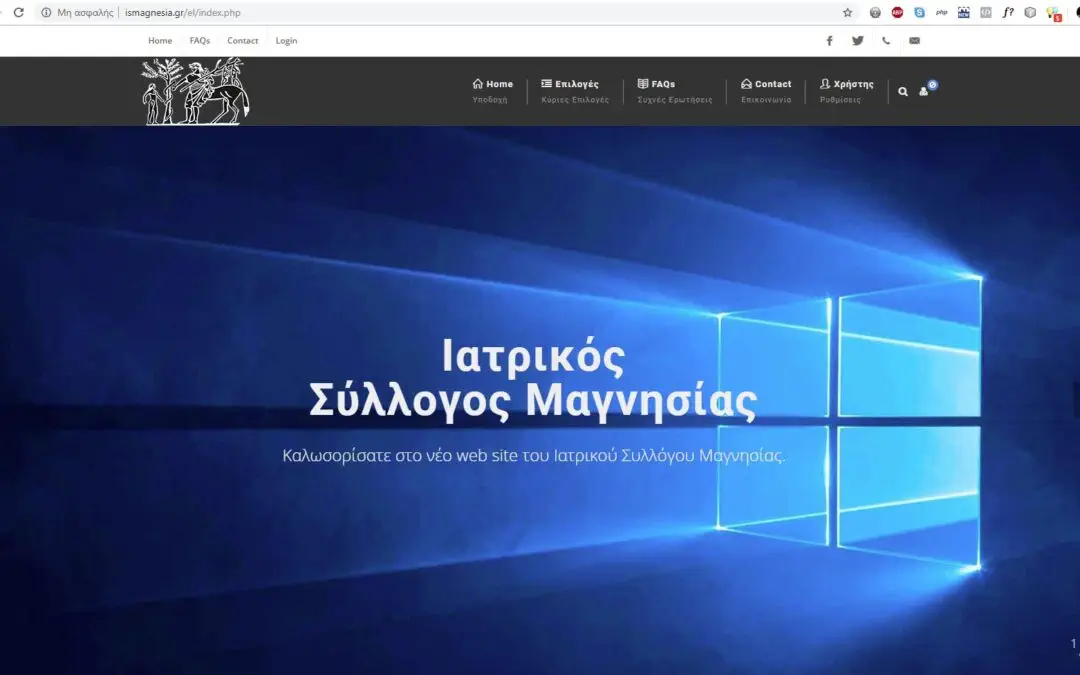Click the 'Ιατρικός Σύλλογος Μαγνησίας' heading
This screenshot has height=675, width=1080.
pyautogui.click(x=532, y=378)
